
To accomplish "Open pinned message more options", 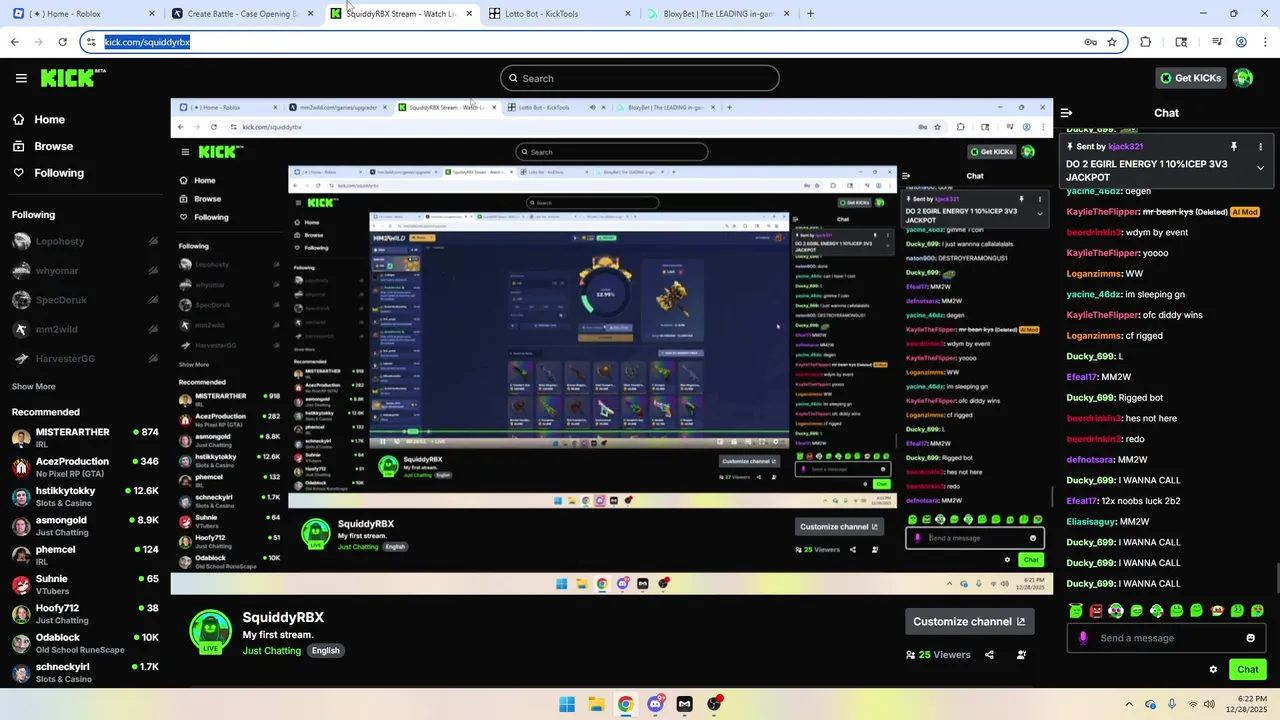I will 1260,146.
